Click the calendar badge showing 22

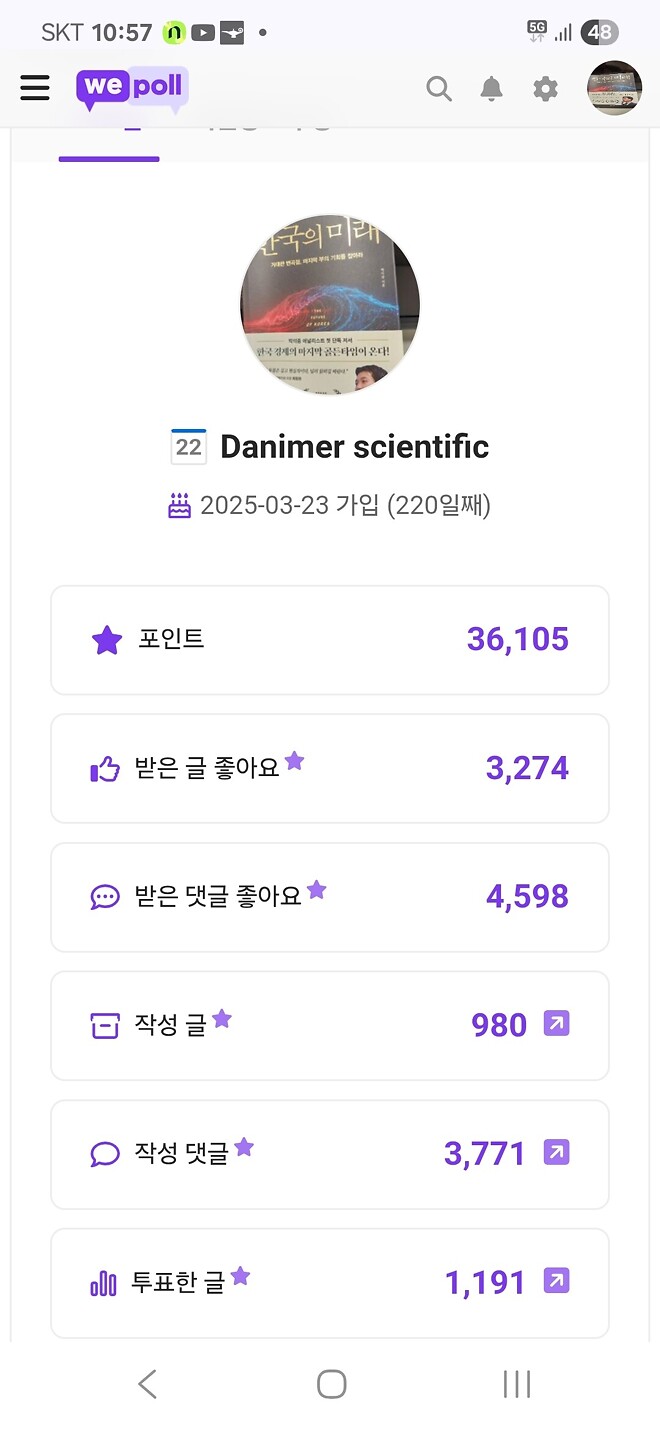pos(189,446)
